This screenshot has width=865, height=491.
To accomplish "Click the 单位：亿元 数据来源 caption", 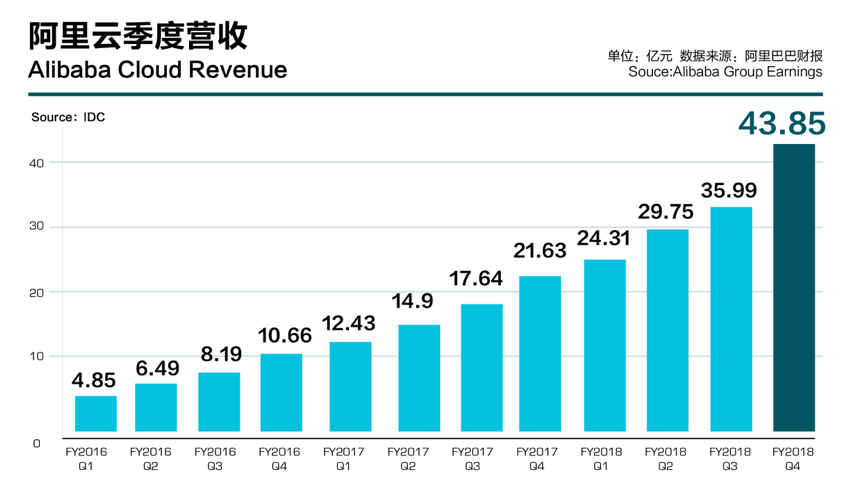I will tap(715, 56).
